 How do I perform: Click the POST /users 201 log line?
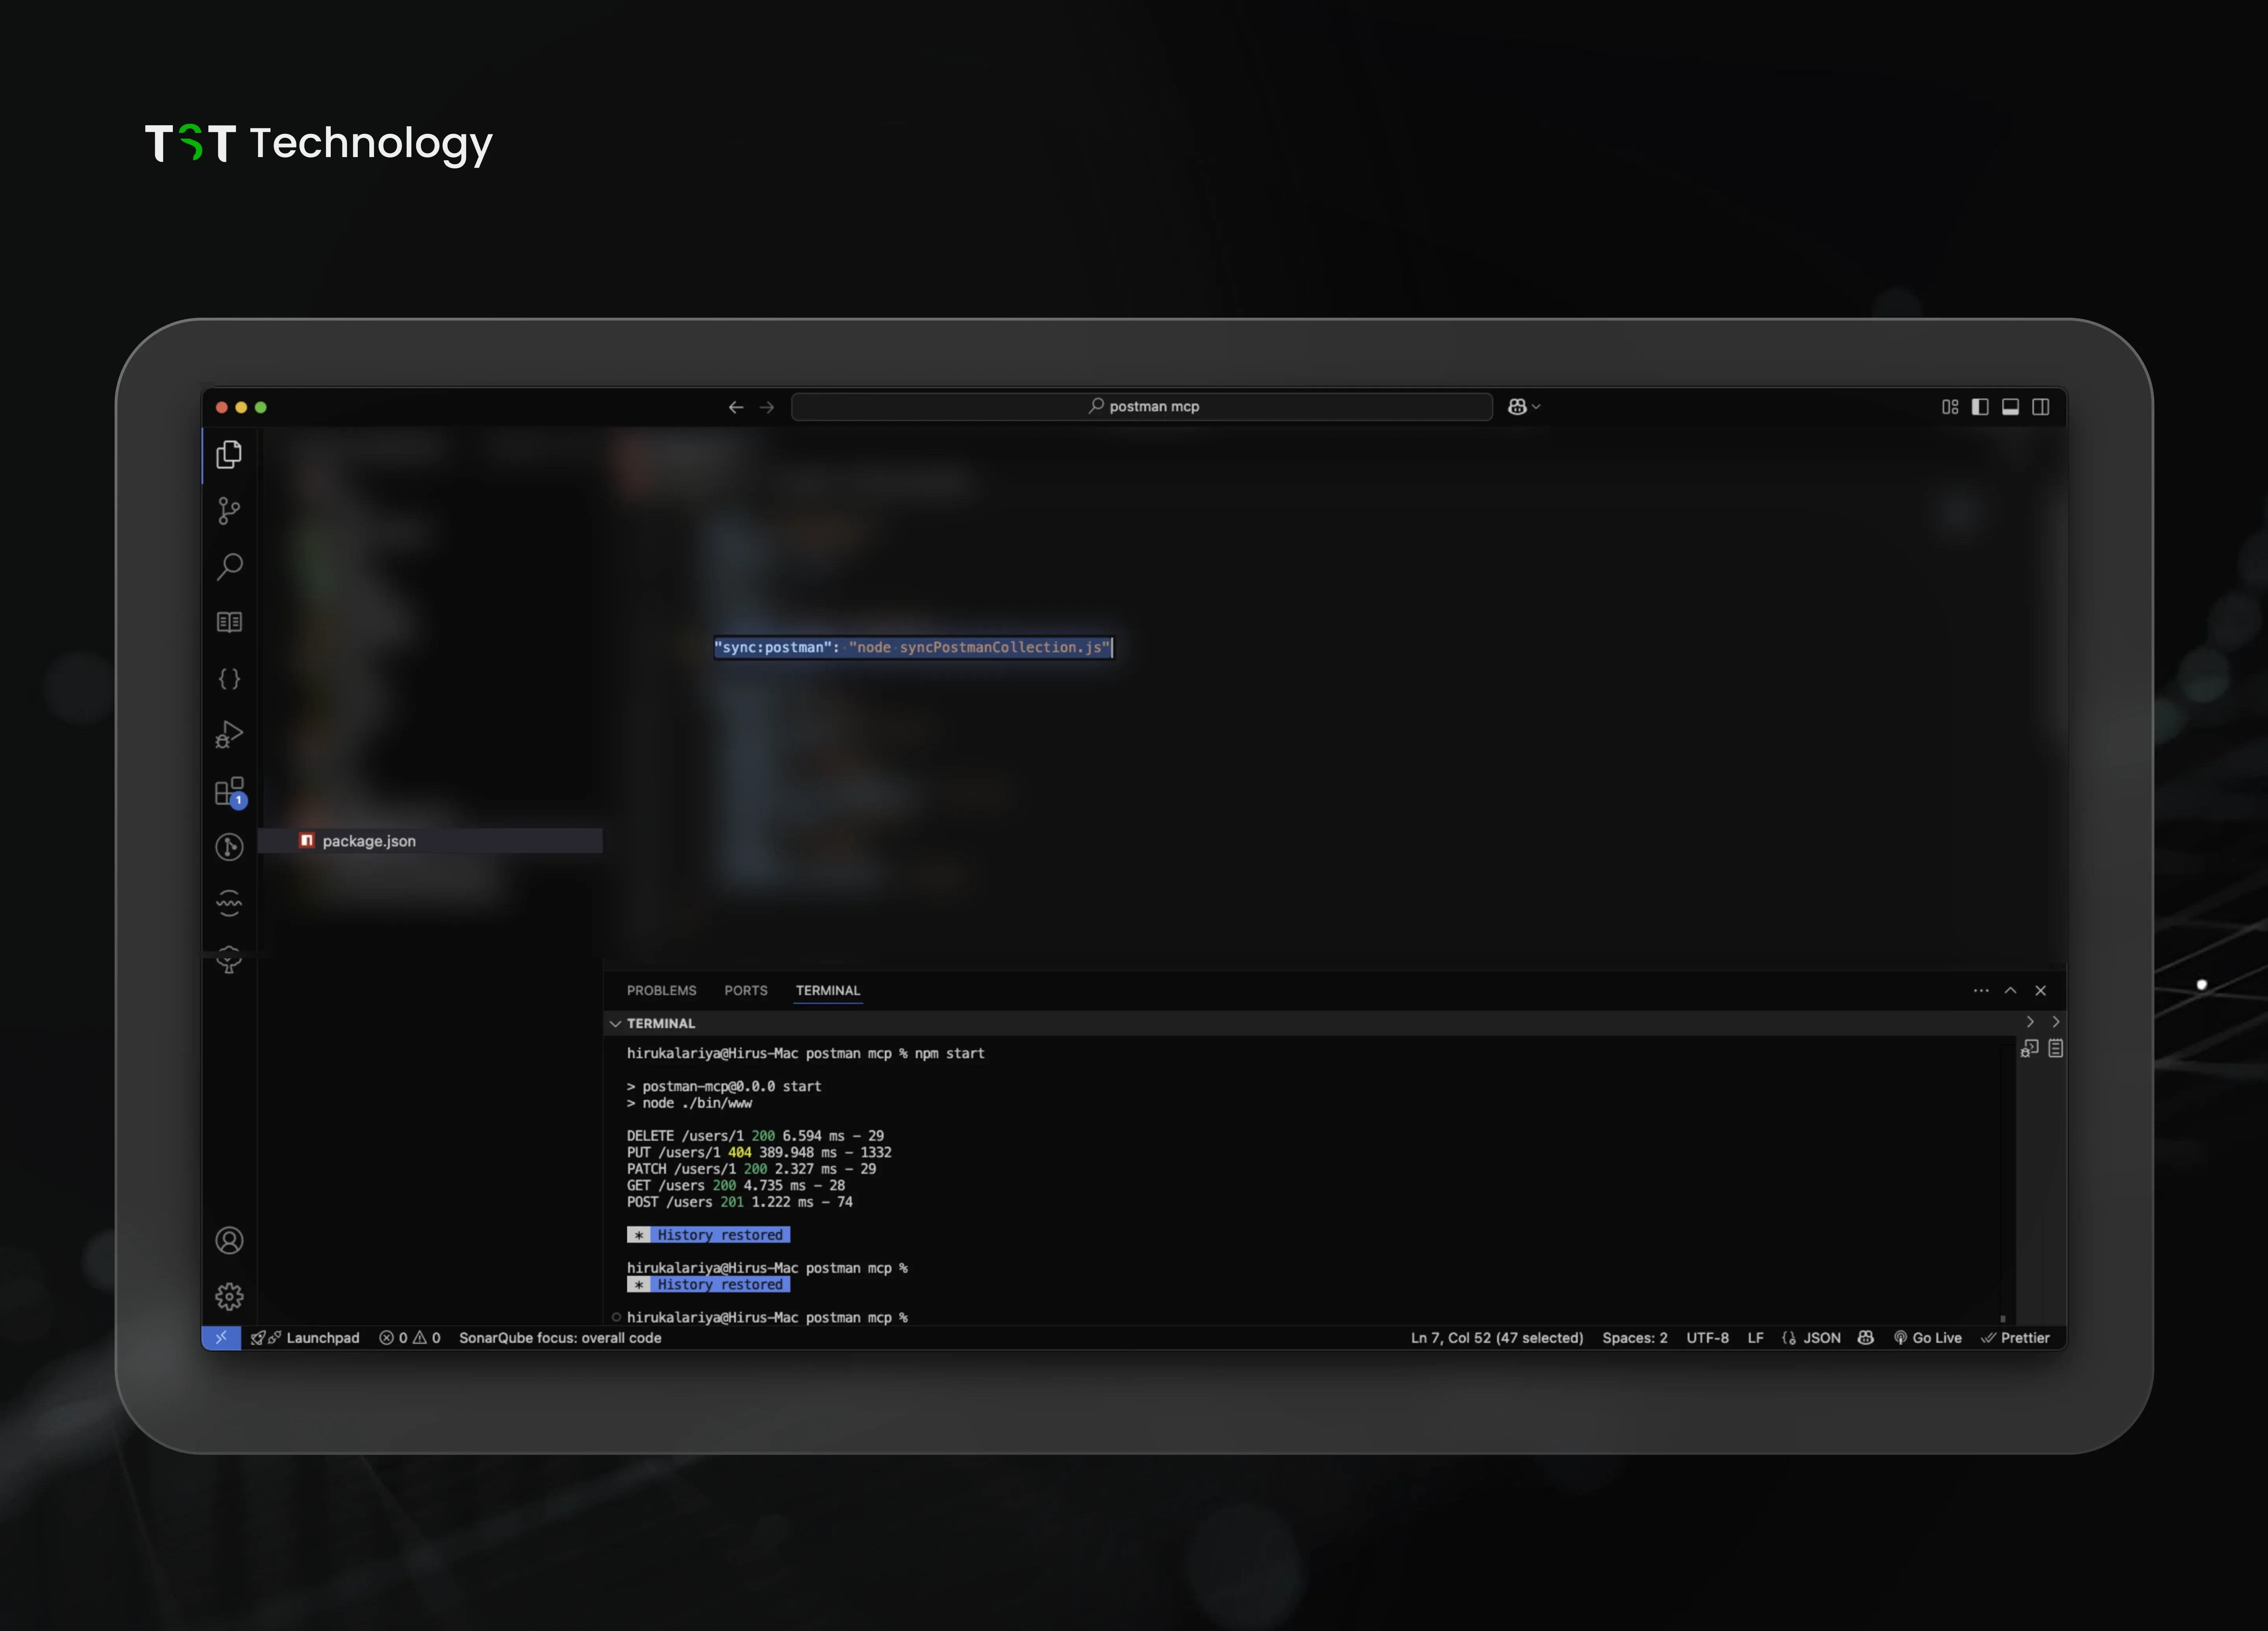[739, 1202]
